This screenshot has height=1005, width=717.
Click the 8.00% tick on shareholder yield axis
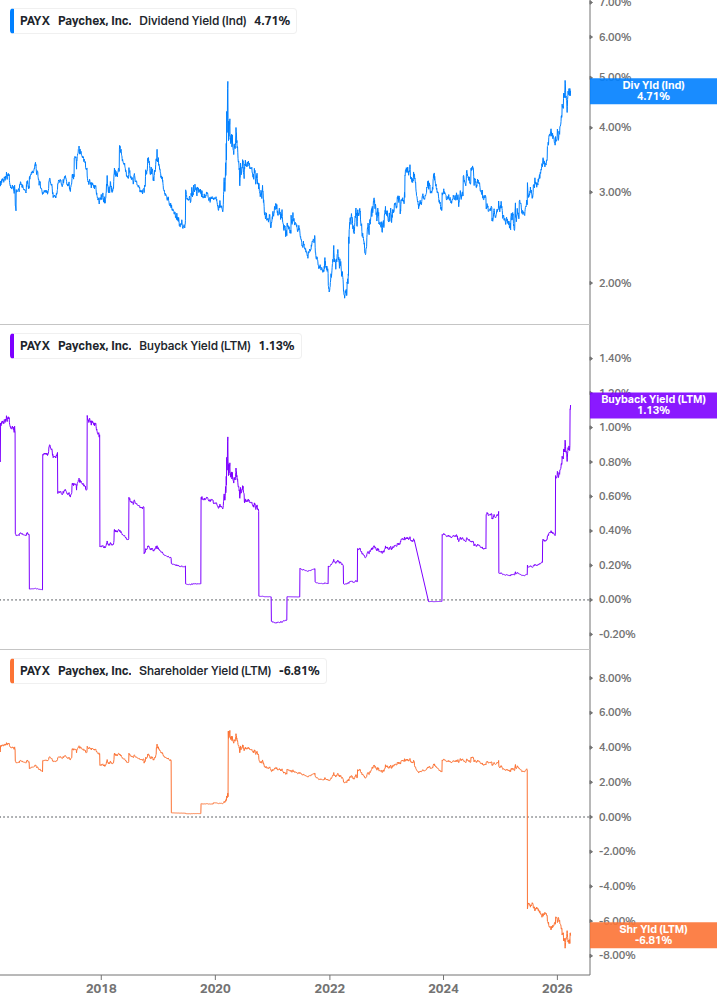[614, 678]
